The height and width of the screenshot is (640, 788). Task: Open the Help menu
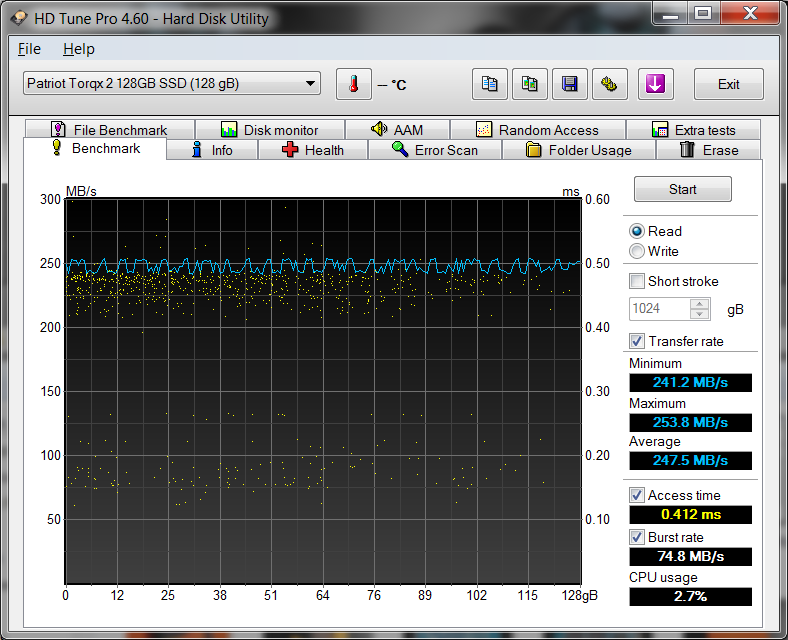point(78,49)
